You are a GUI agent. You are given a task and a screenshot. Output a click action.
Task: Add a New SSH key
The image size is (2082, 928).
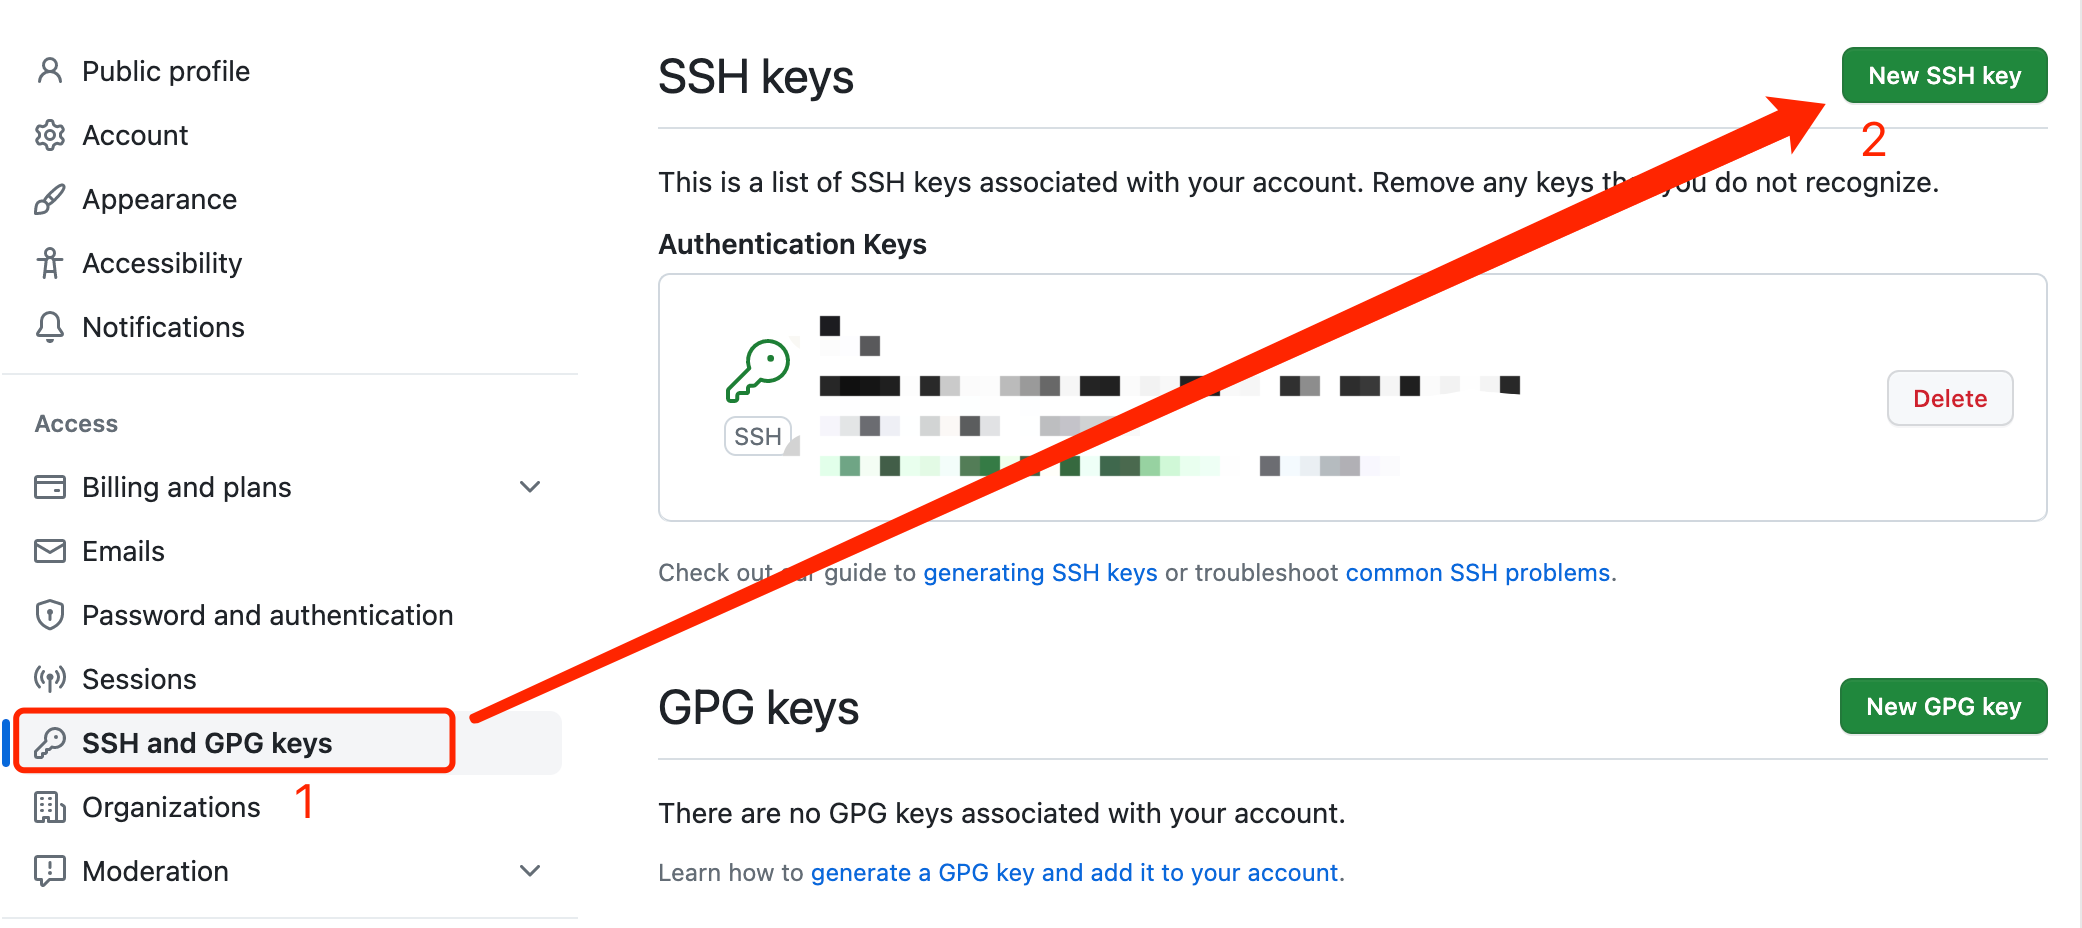coord(1944,75)
